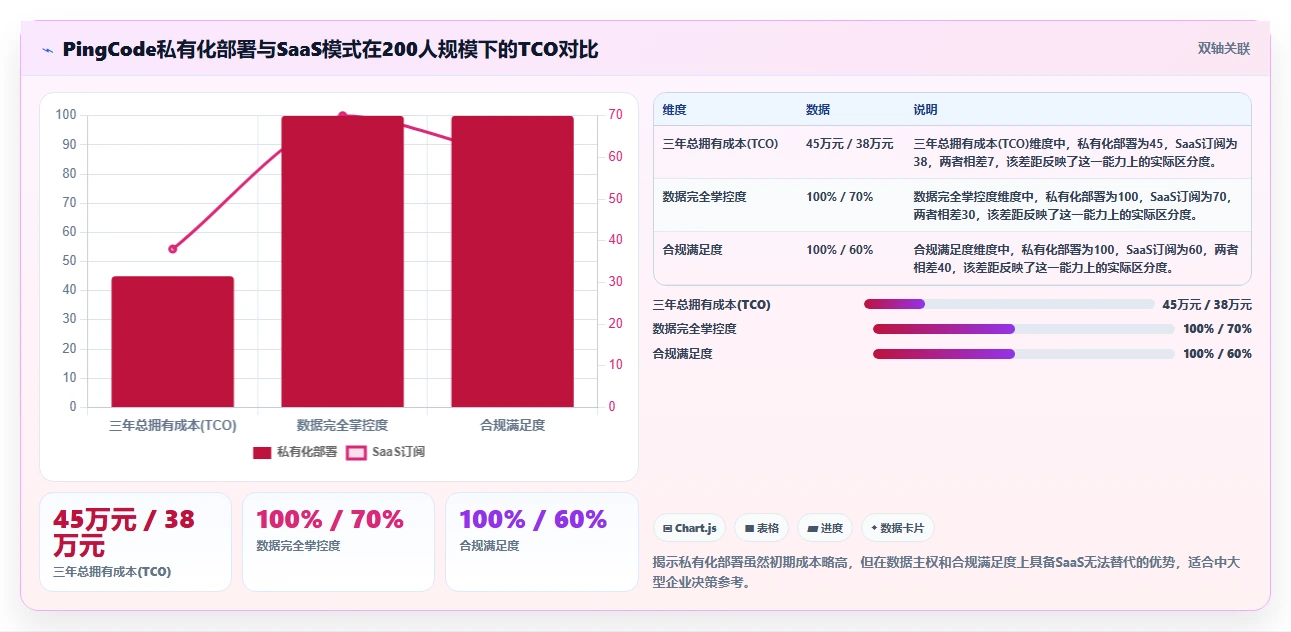1291x632 pixels.
Task: Click the 三年总拥有成本(TCO) bar in chart
Action: click(172, 342)
